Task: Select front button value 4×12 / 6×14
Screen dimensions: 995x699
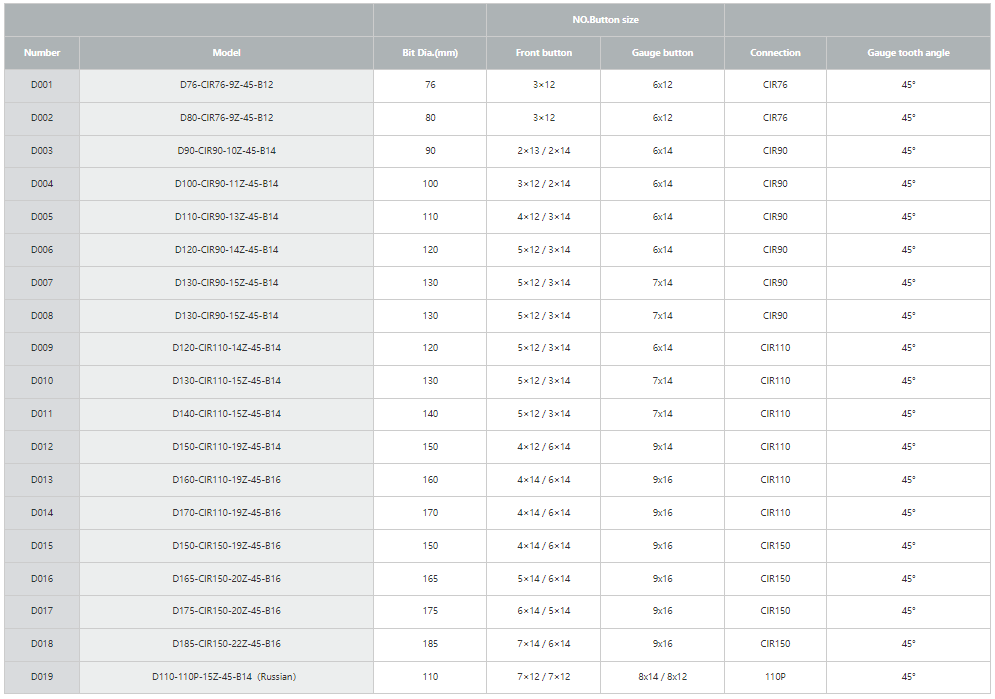Action: [544, 447]
